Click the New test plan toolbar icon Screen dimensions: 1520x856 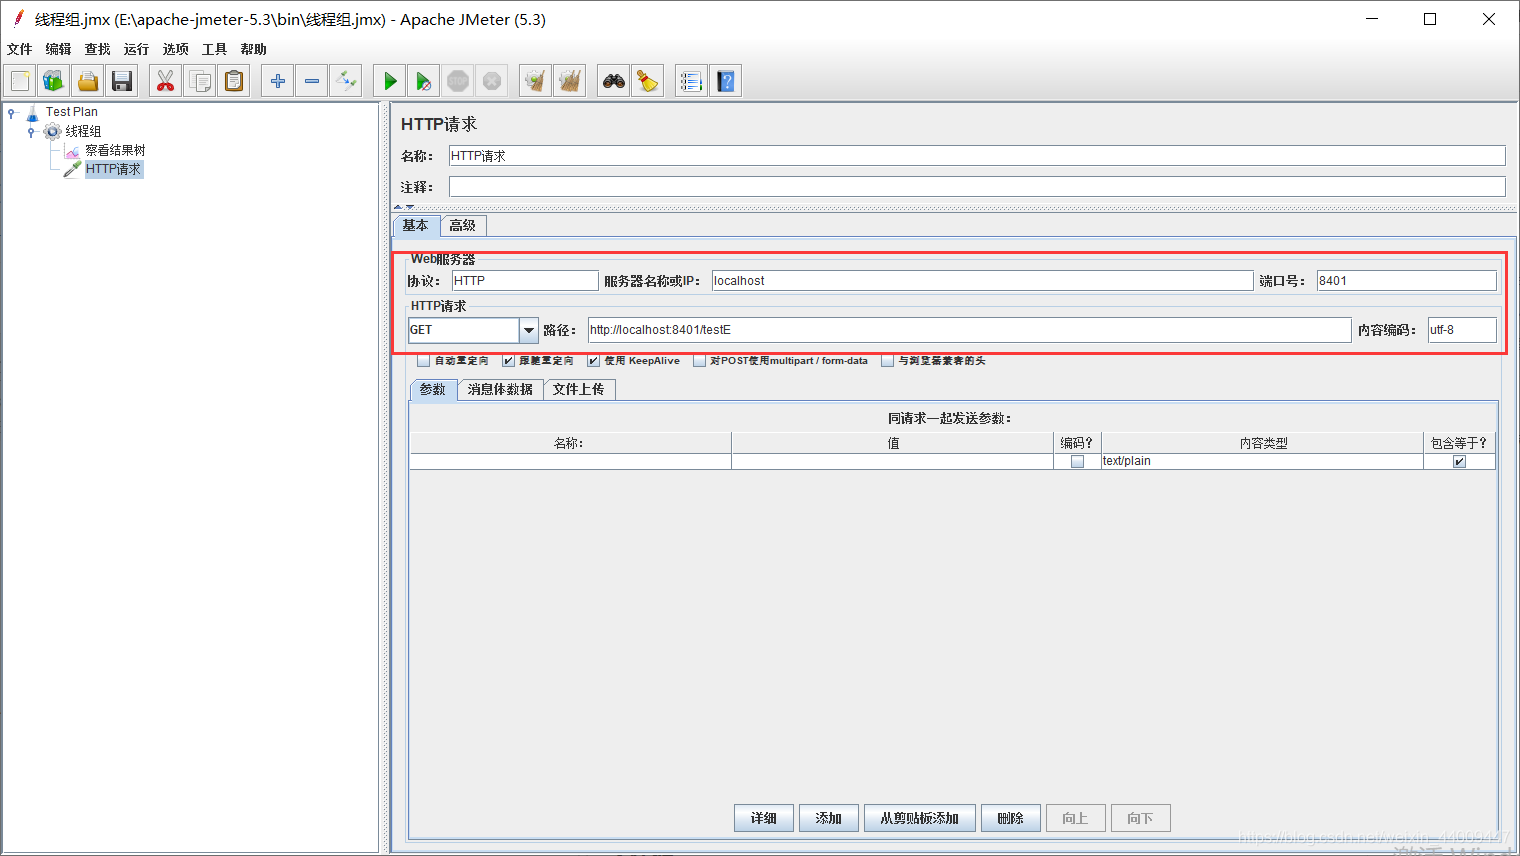20,81
